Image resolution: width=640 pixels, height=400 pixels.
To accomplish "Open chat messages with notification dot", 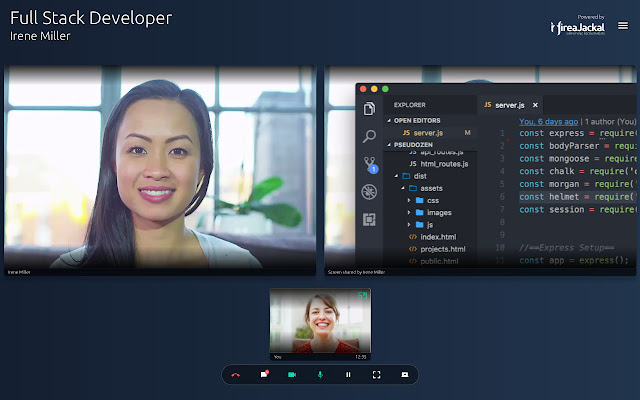I will pos(264,374).
